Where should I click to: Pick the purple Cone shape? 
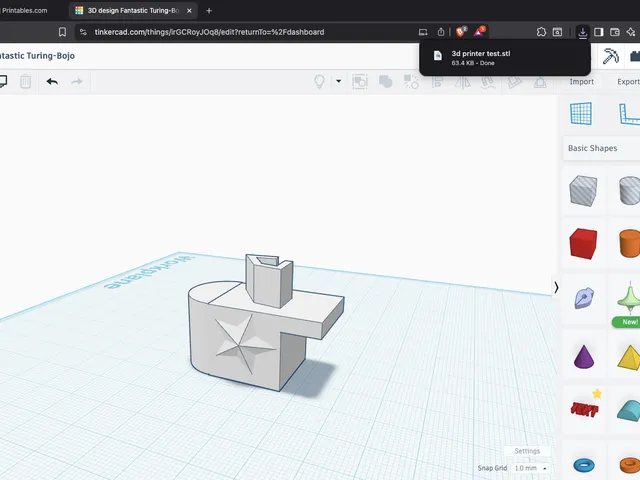click(x=584, y=356)
